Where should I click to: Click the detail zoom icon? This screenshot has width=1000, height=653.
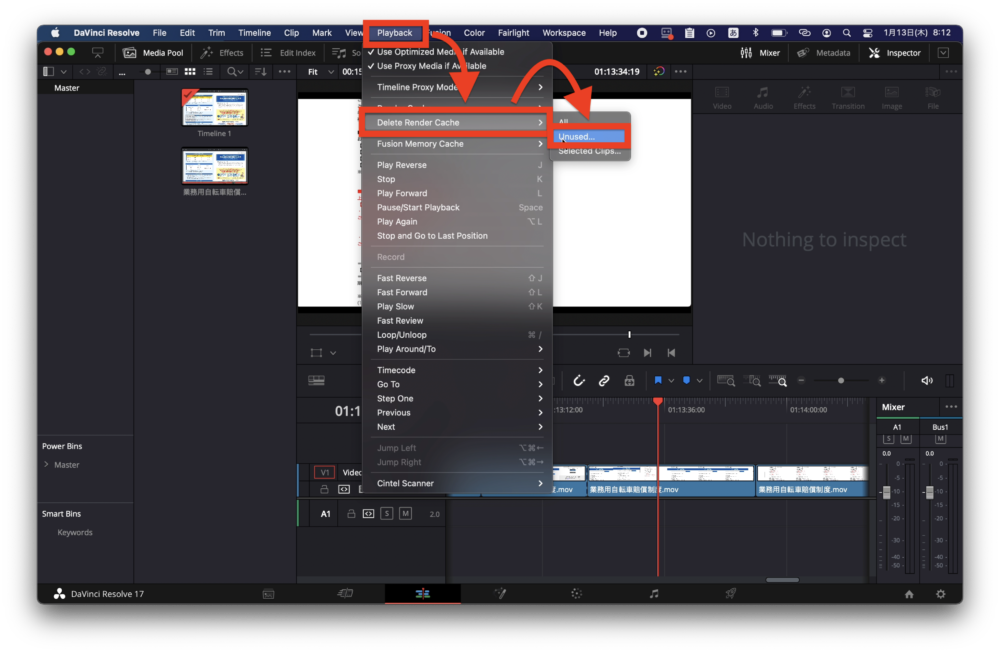pos(753,381)
